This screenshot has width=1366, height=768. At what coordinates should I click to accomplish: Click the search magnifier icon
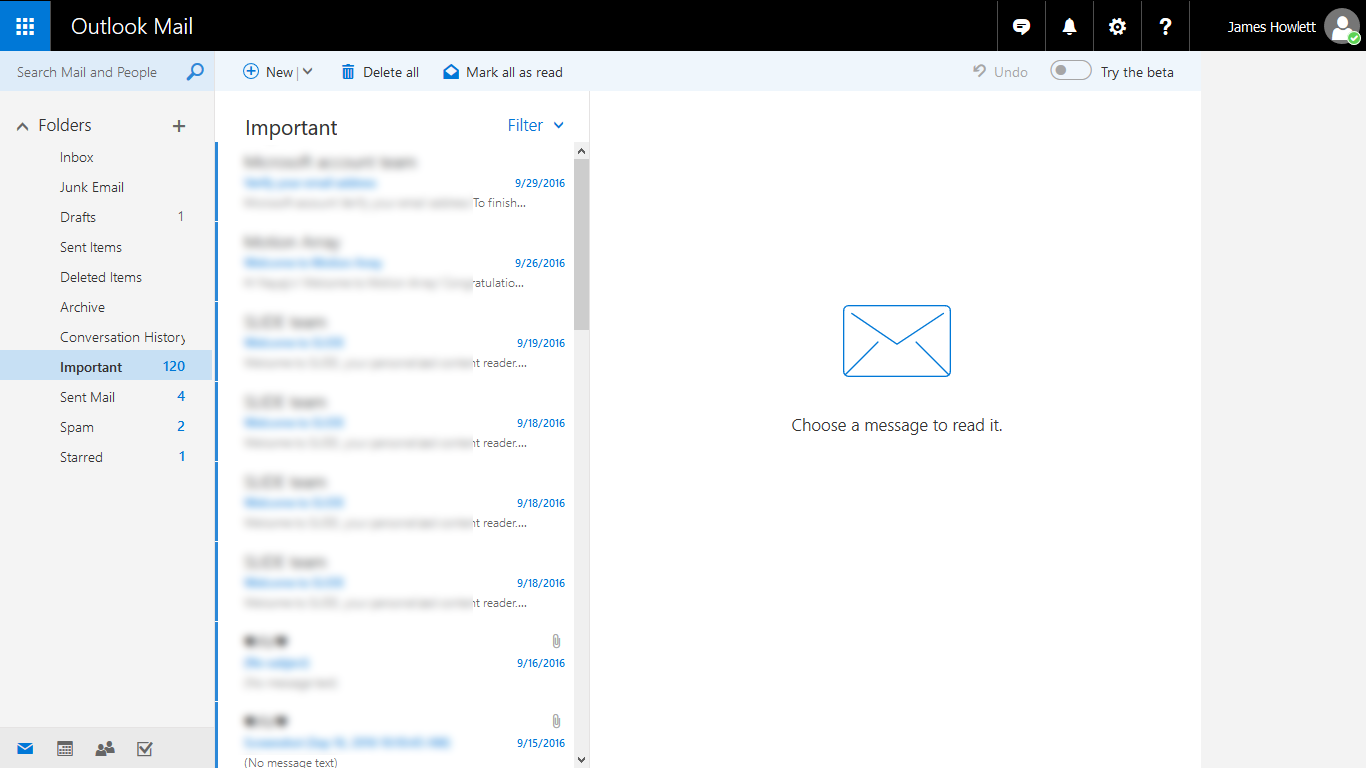pyautogui.click(x=195, y=72)
